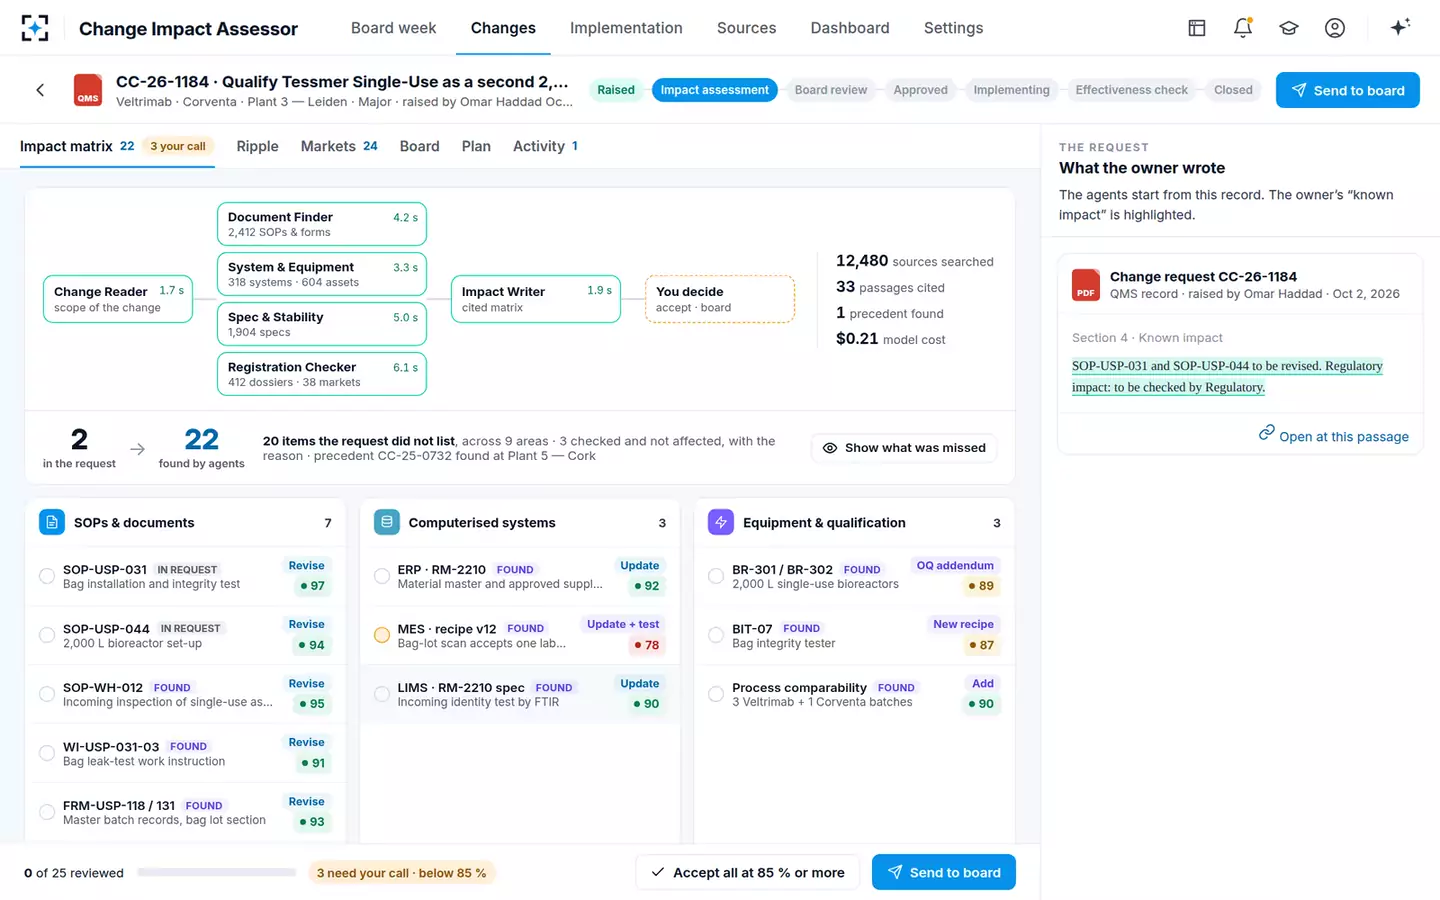
Task: Click the SOPs & documents category icon
Action: [x=52, y=522]
